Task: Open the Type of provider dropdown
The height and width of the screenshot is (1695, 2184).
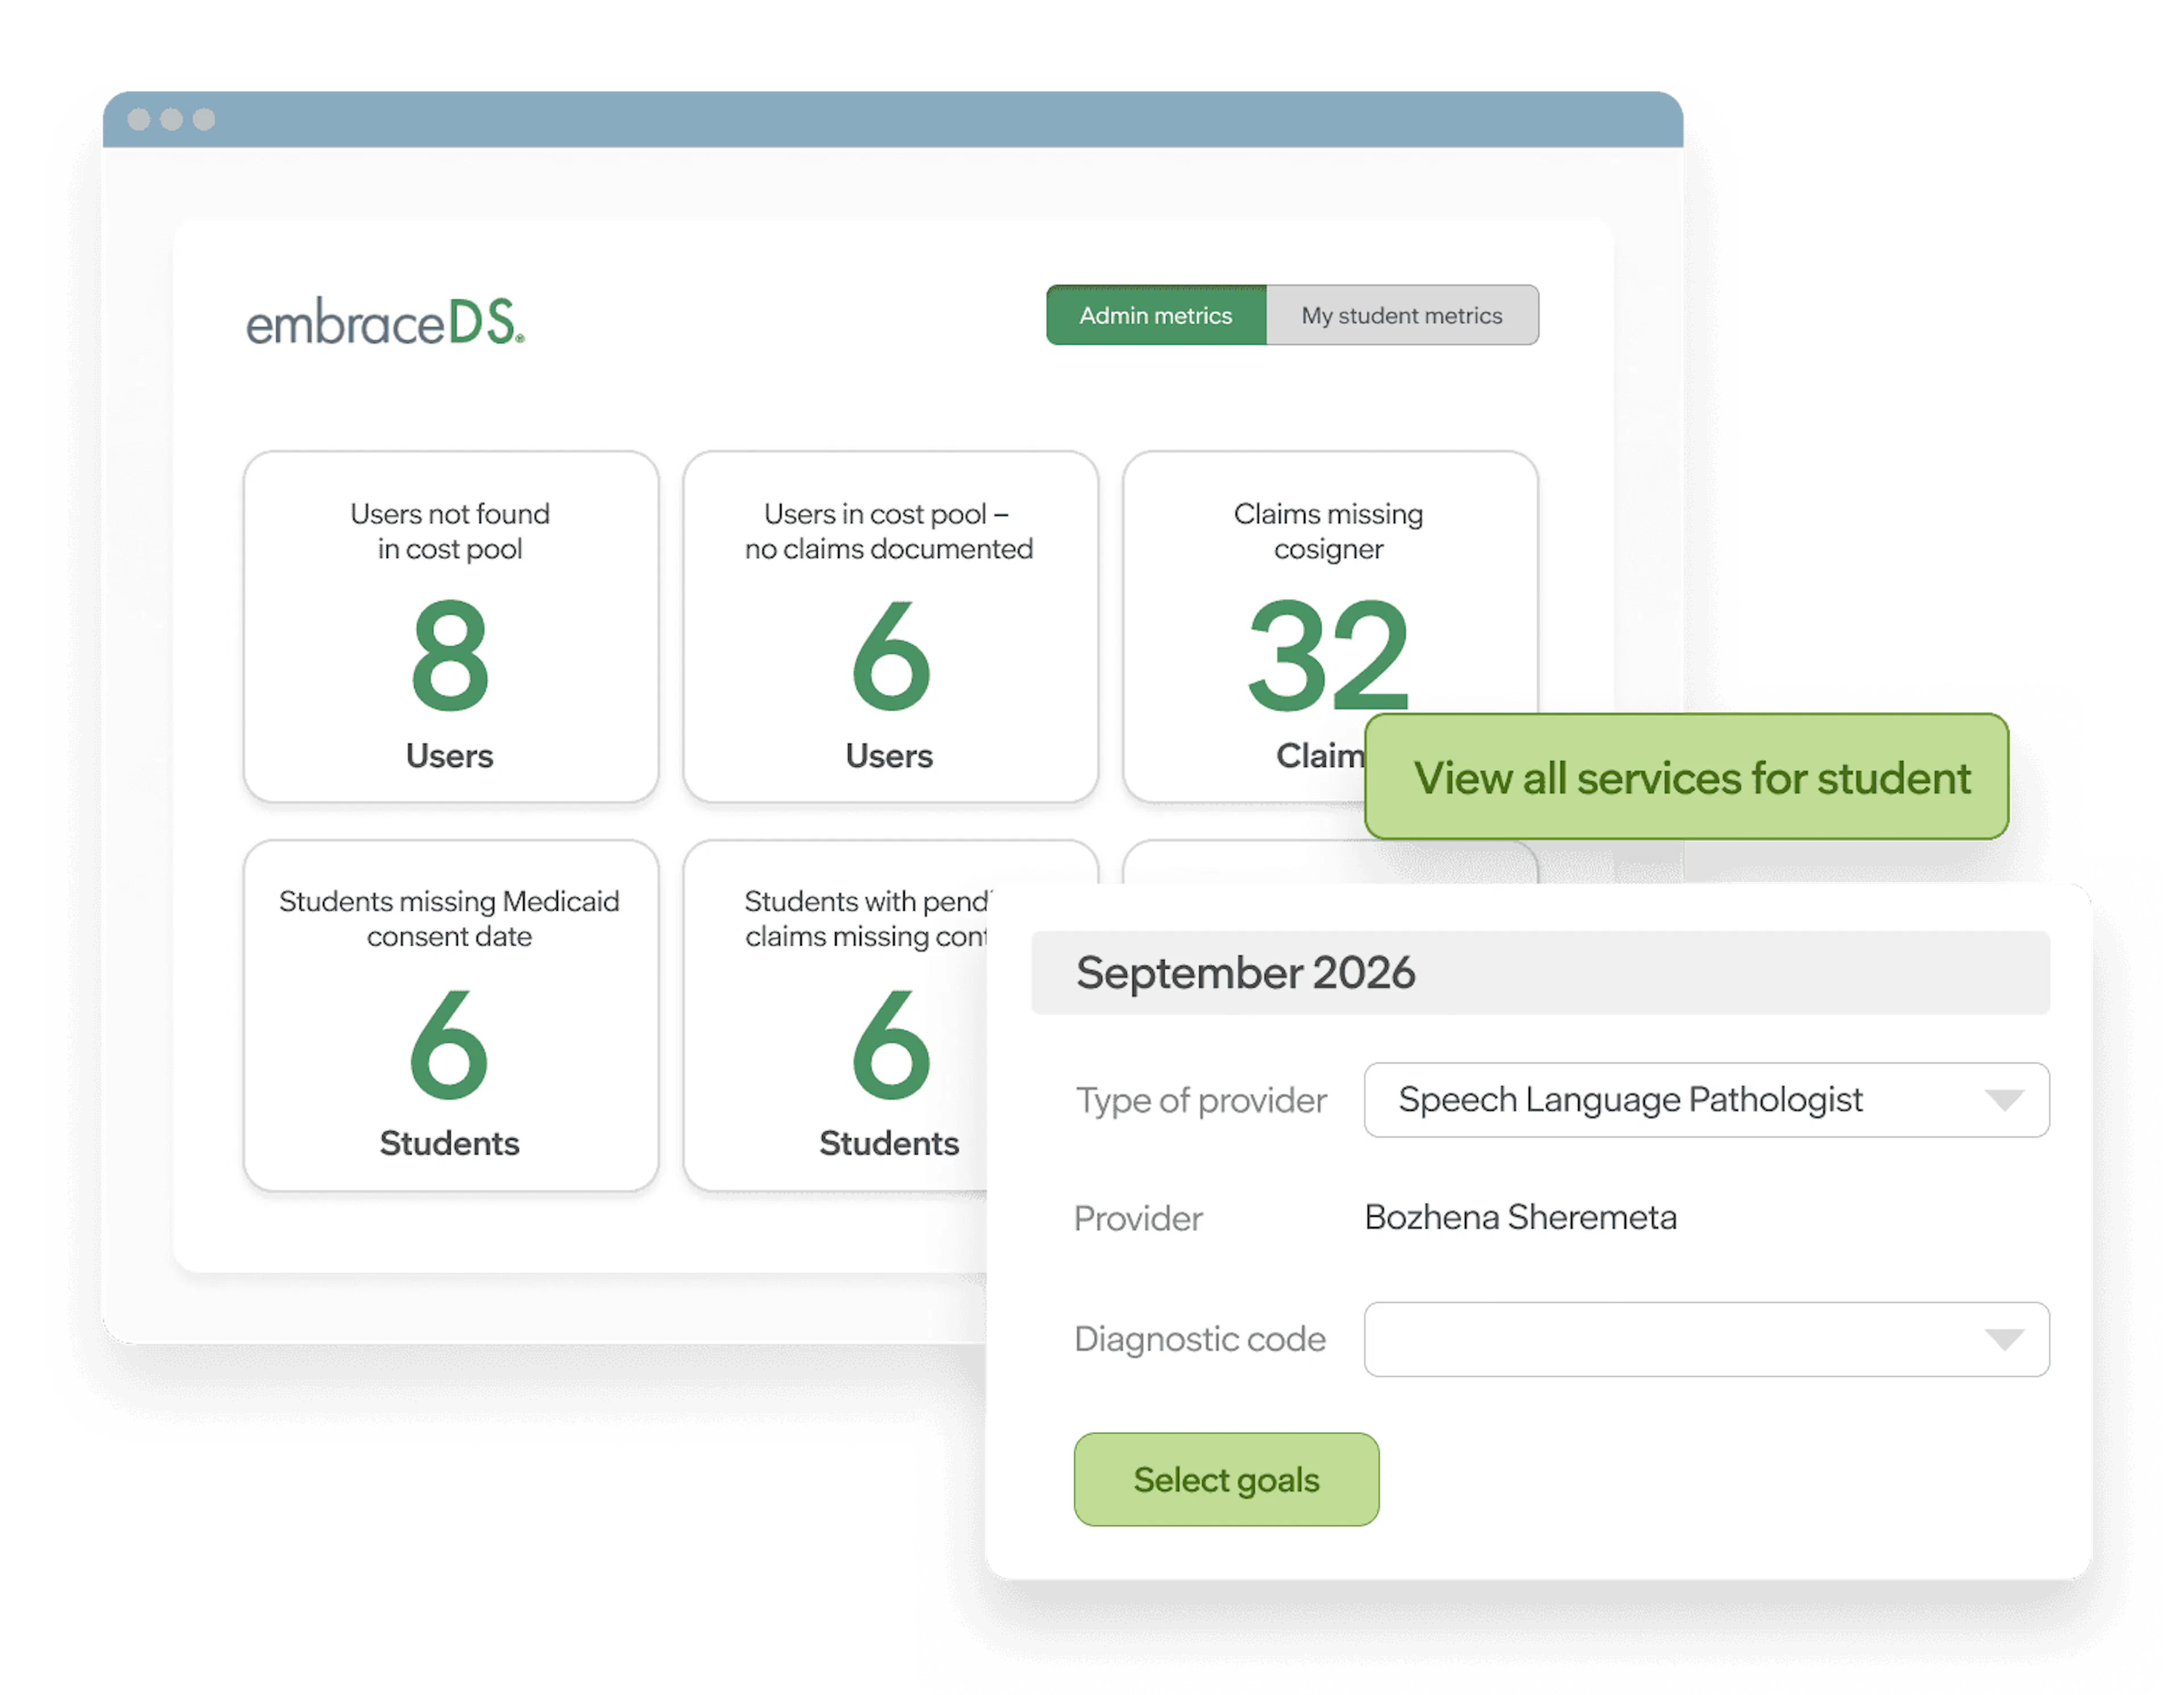Action: point(1707,1100)
